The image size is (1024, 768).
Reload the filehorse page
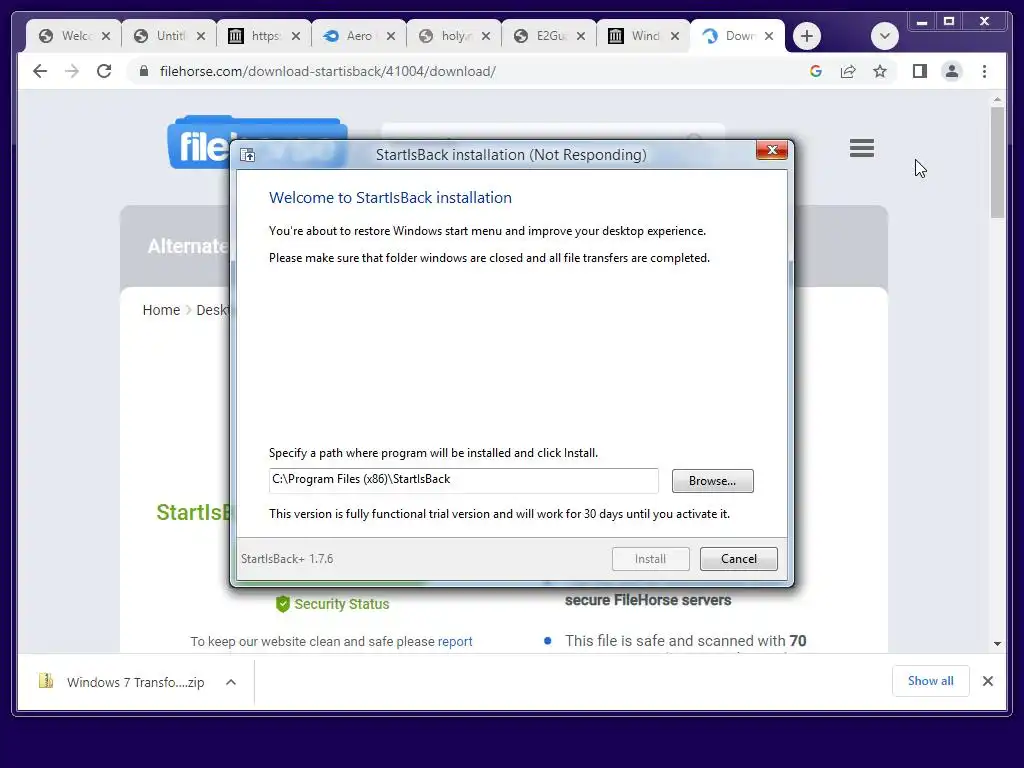pyautogui.click(x=104, y=71)
